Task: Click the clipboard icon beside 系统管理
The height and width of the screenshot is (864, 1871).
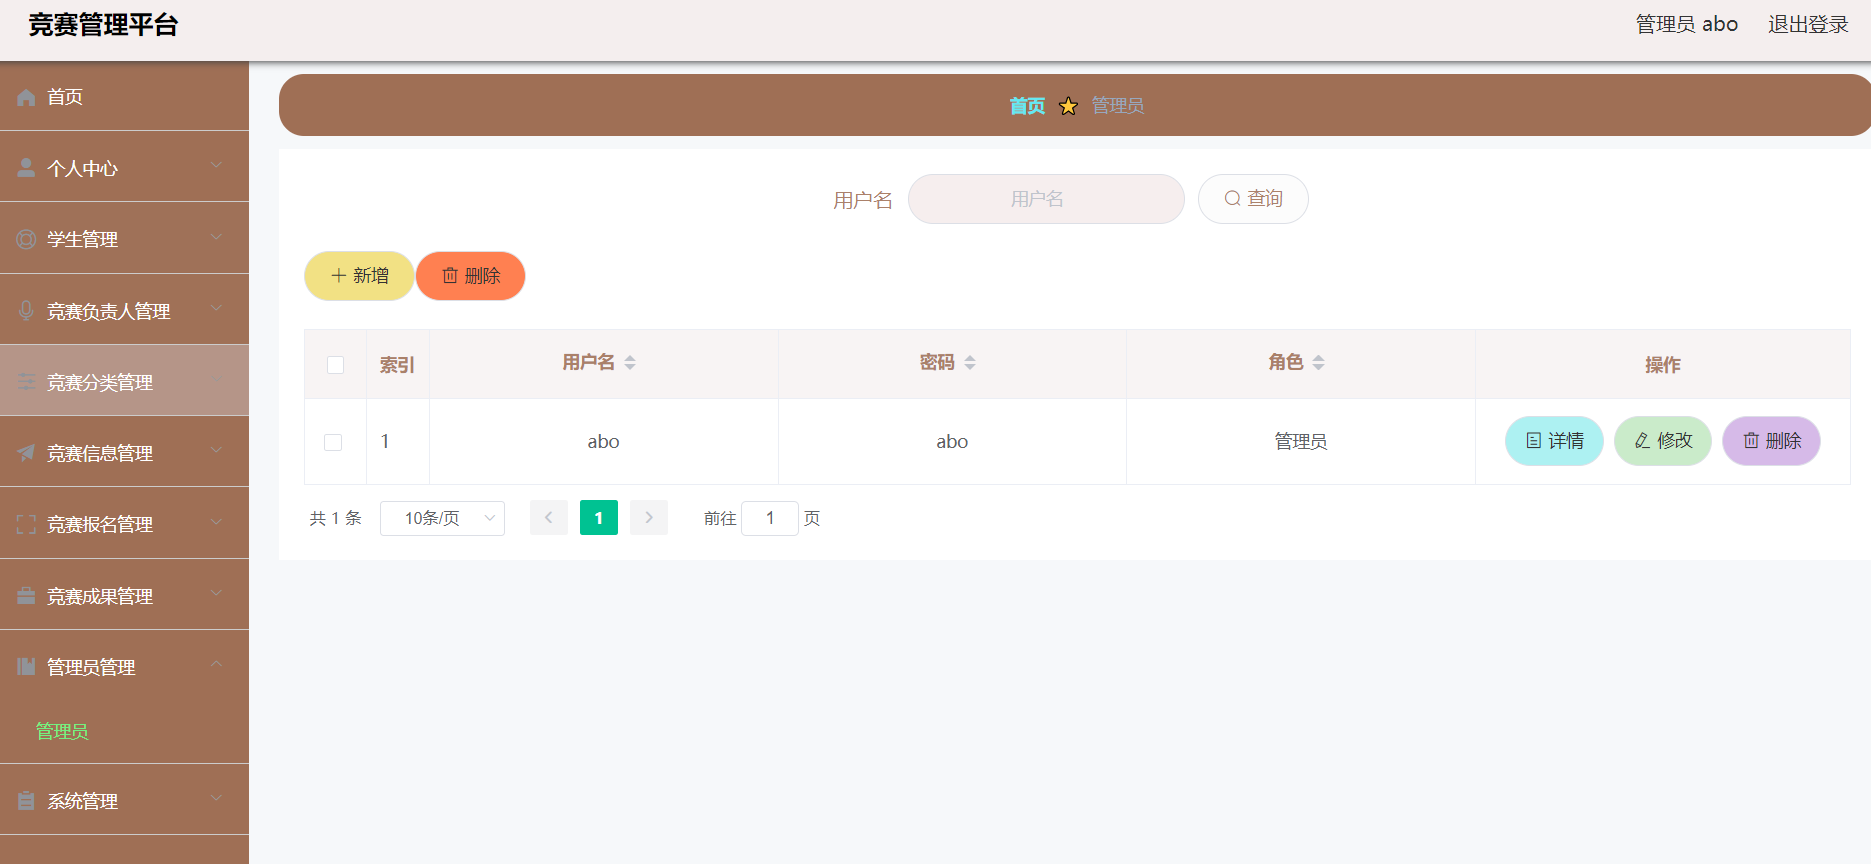Action: tap(27, 801)
